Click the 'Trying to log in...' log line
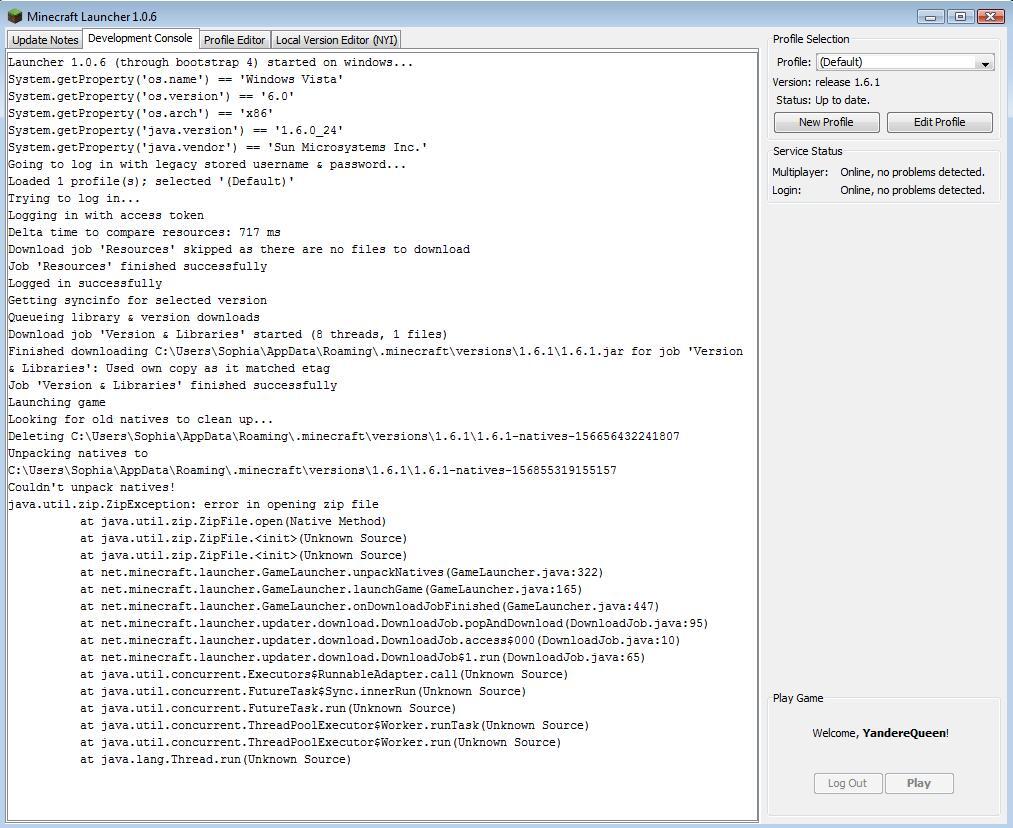 [x=74, y=198]
